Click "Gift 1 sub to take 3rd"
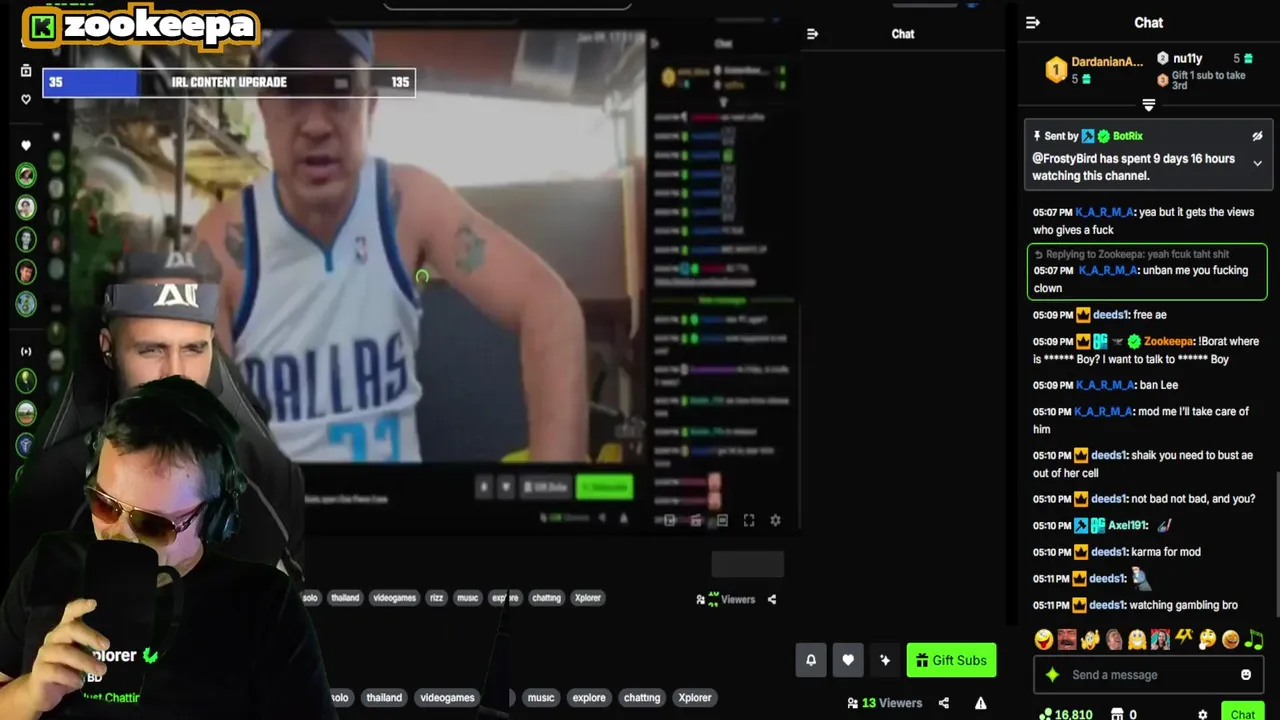This screenshot has height=720, width=1280. tap(1208, 80)
